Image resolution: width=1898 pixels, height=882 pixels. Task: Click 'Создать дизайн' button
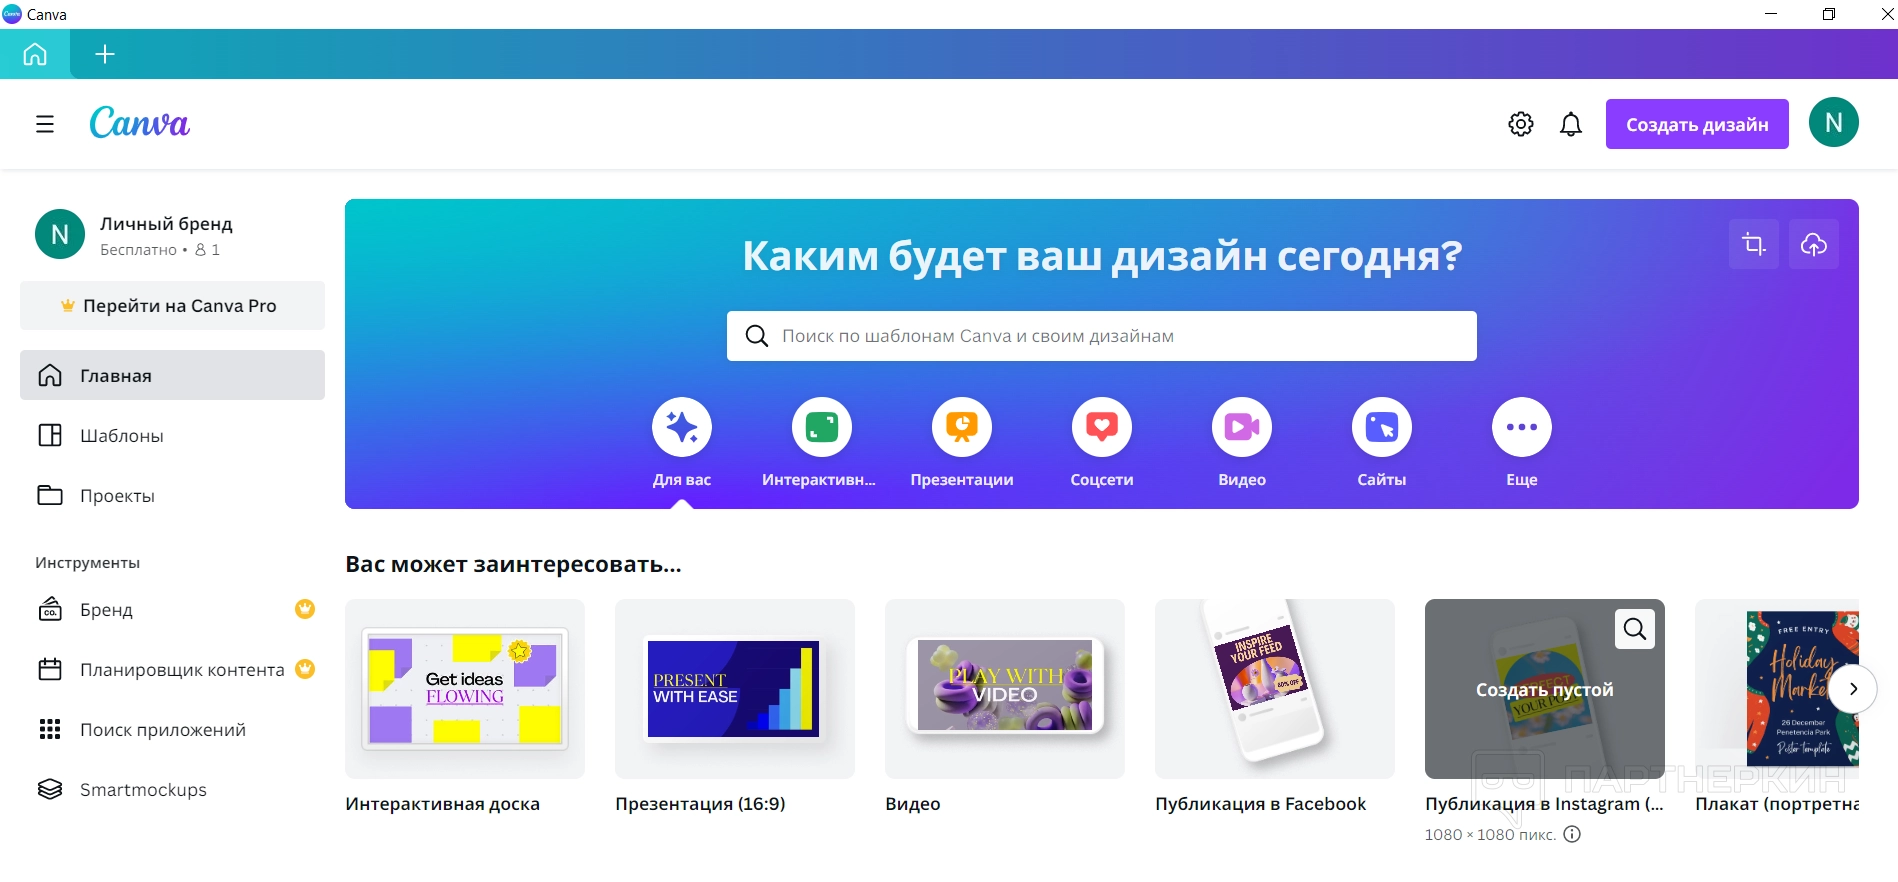point(1697,124)
